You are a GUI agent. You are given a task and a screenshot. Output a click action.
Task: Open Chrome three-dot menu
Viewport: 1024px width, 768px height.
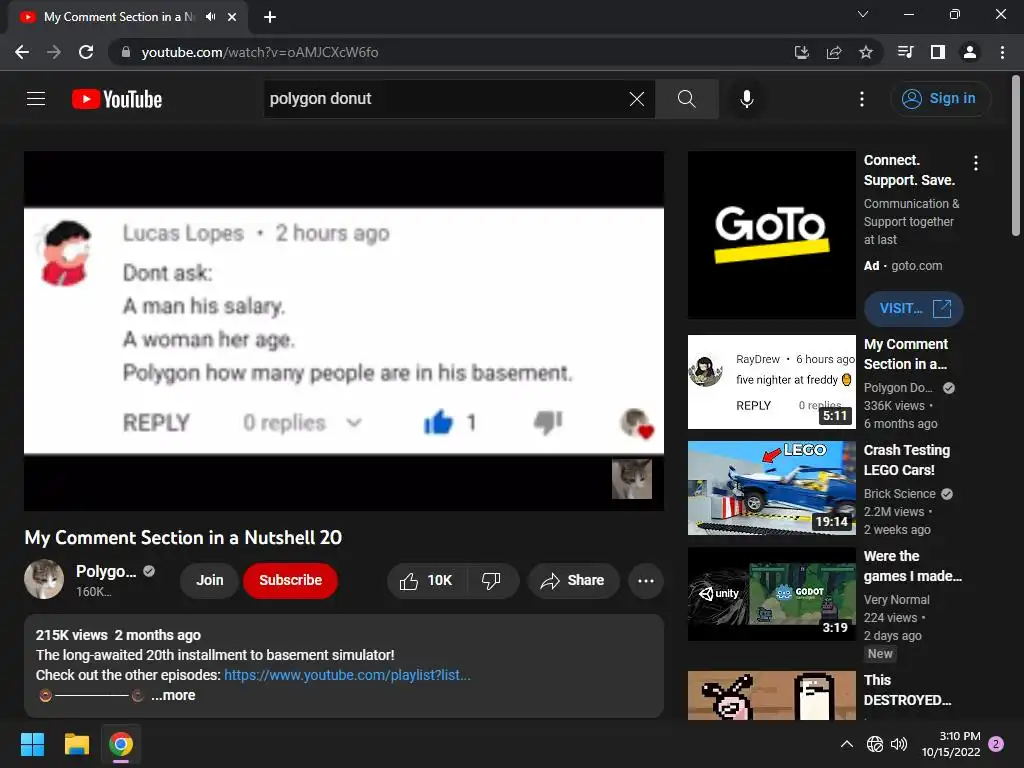1002,52
